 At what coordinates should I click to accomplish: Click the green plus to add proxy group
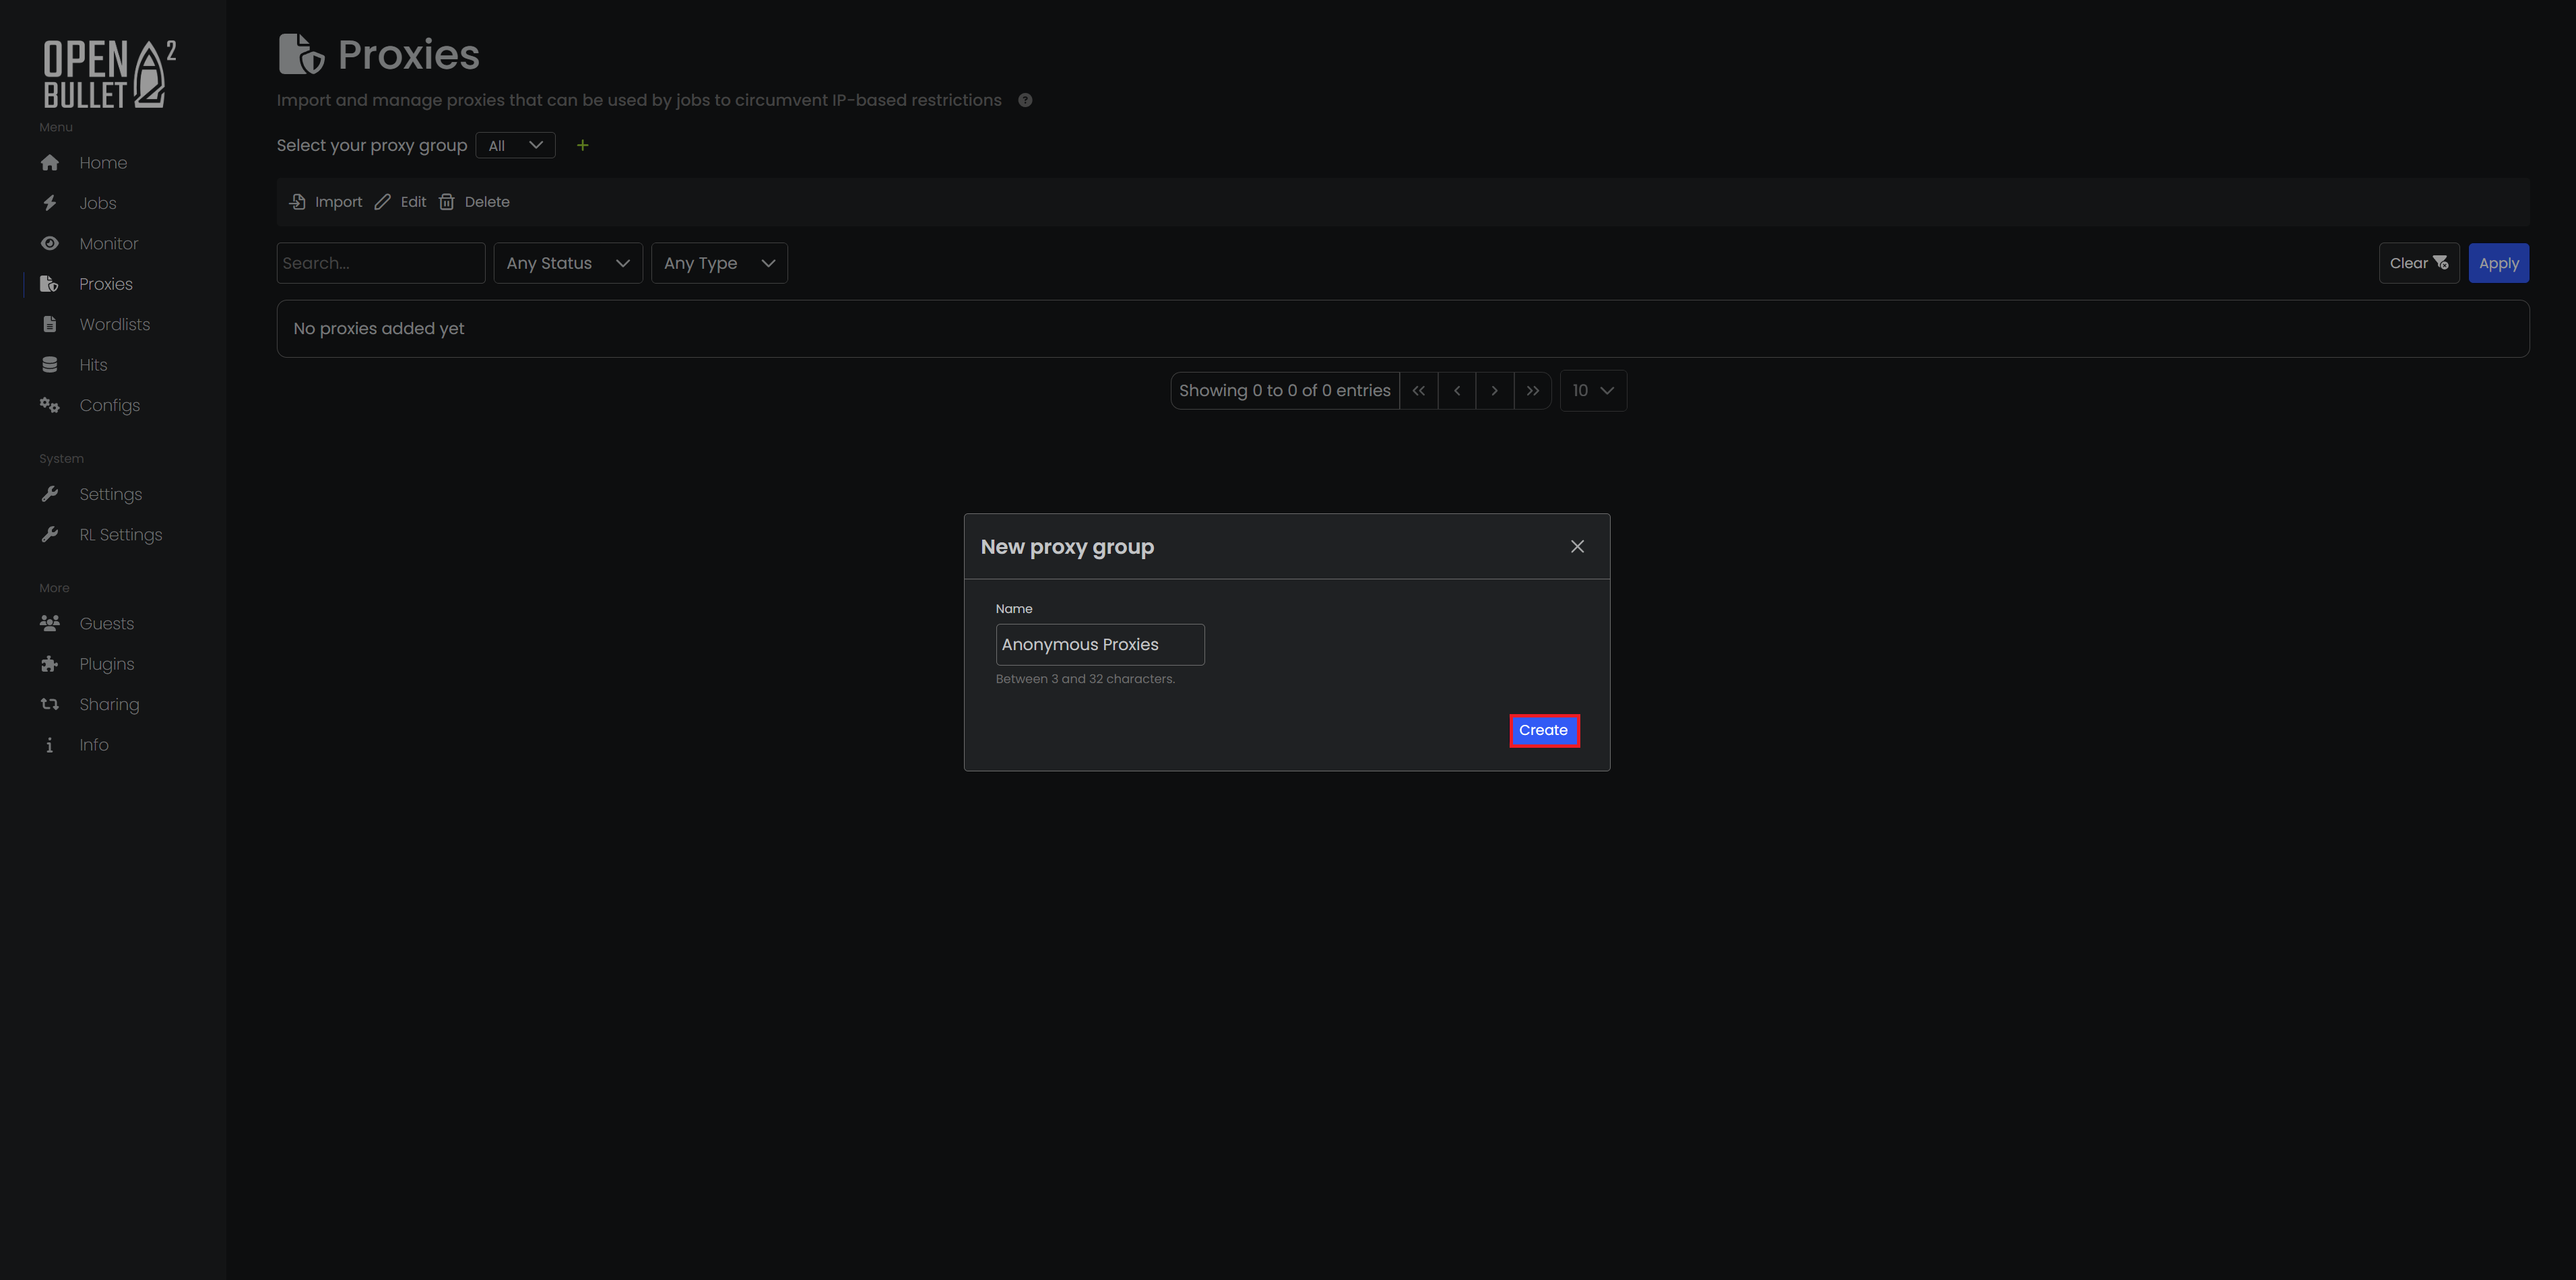coord(582,145)
